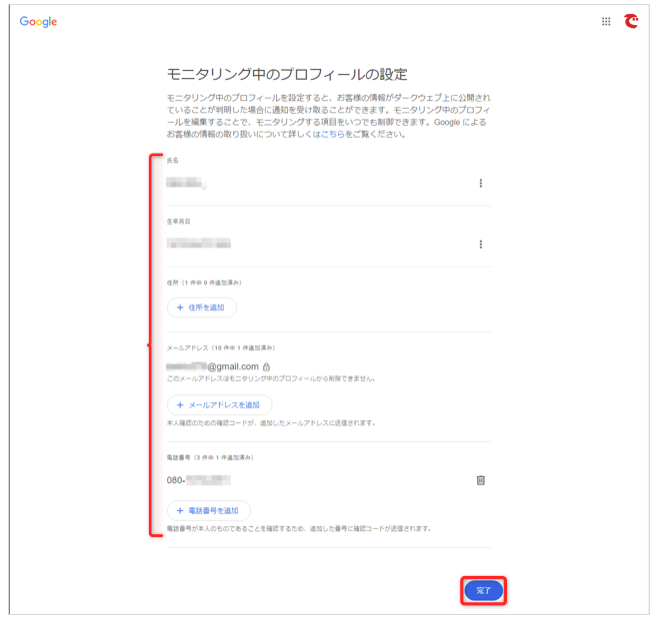Click the Google logo
Image resolution: width=659 pixels, height=626 pixels.
[x=38, y=21]
